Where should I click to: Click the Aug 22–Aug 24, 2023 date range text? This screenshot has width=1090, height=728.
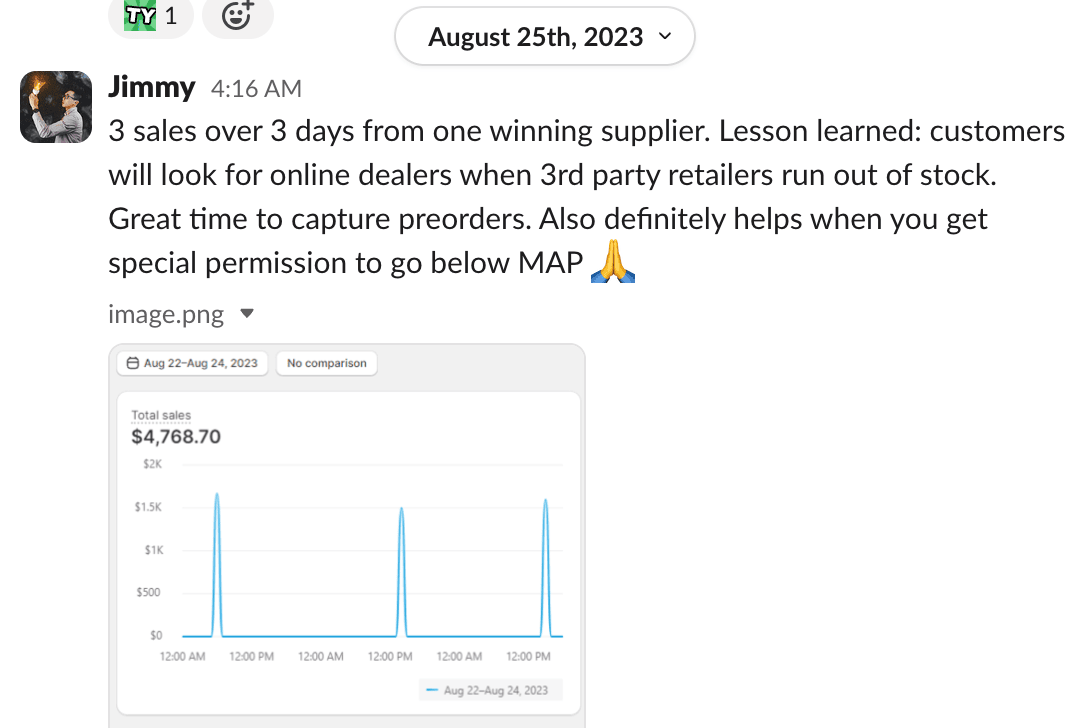coord(201,363)
